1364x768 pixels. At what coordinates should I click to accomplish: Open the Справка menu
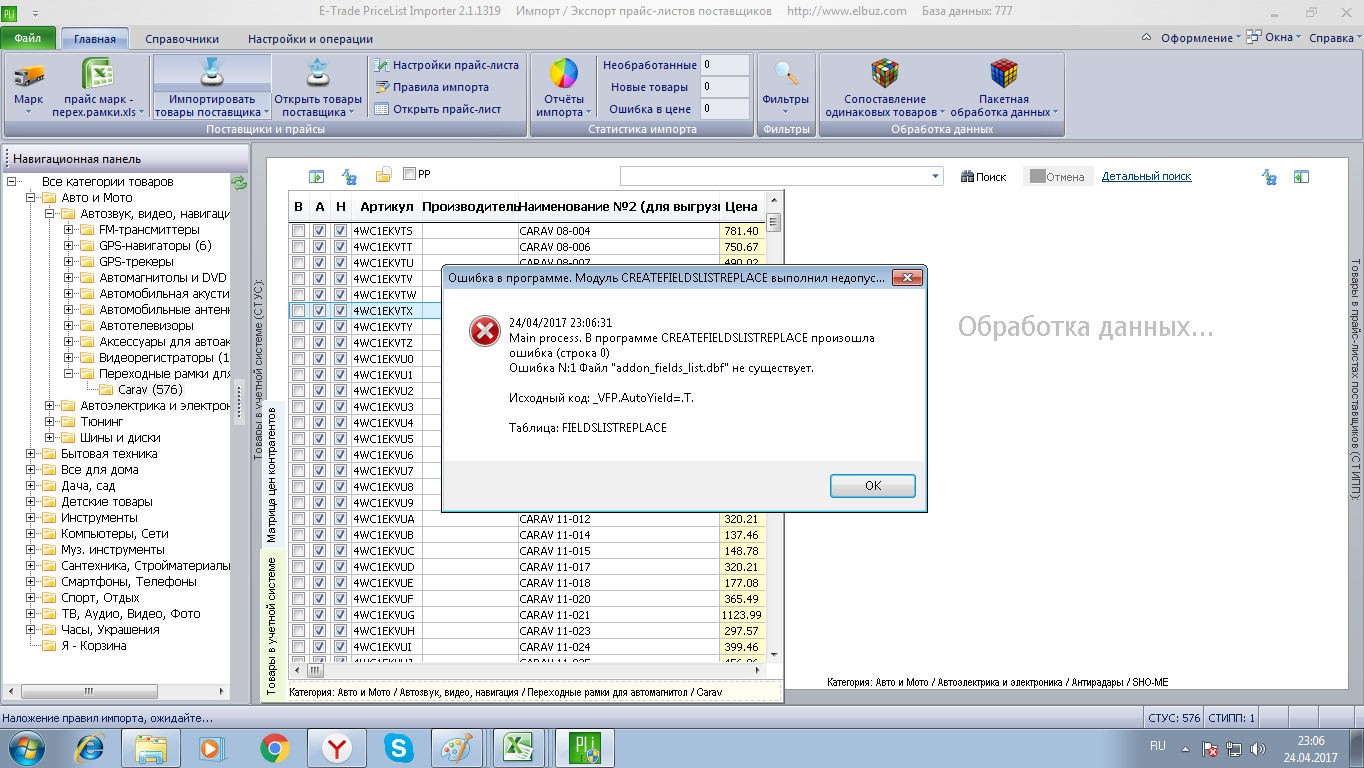coord(1335,38)
